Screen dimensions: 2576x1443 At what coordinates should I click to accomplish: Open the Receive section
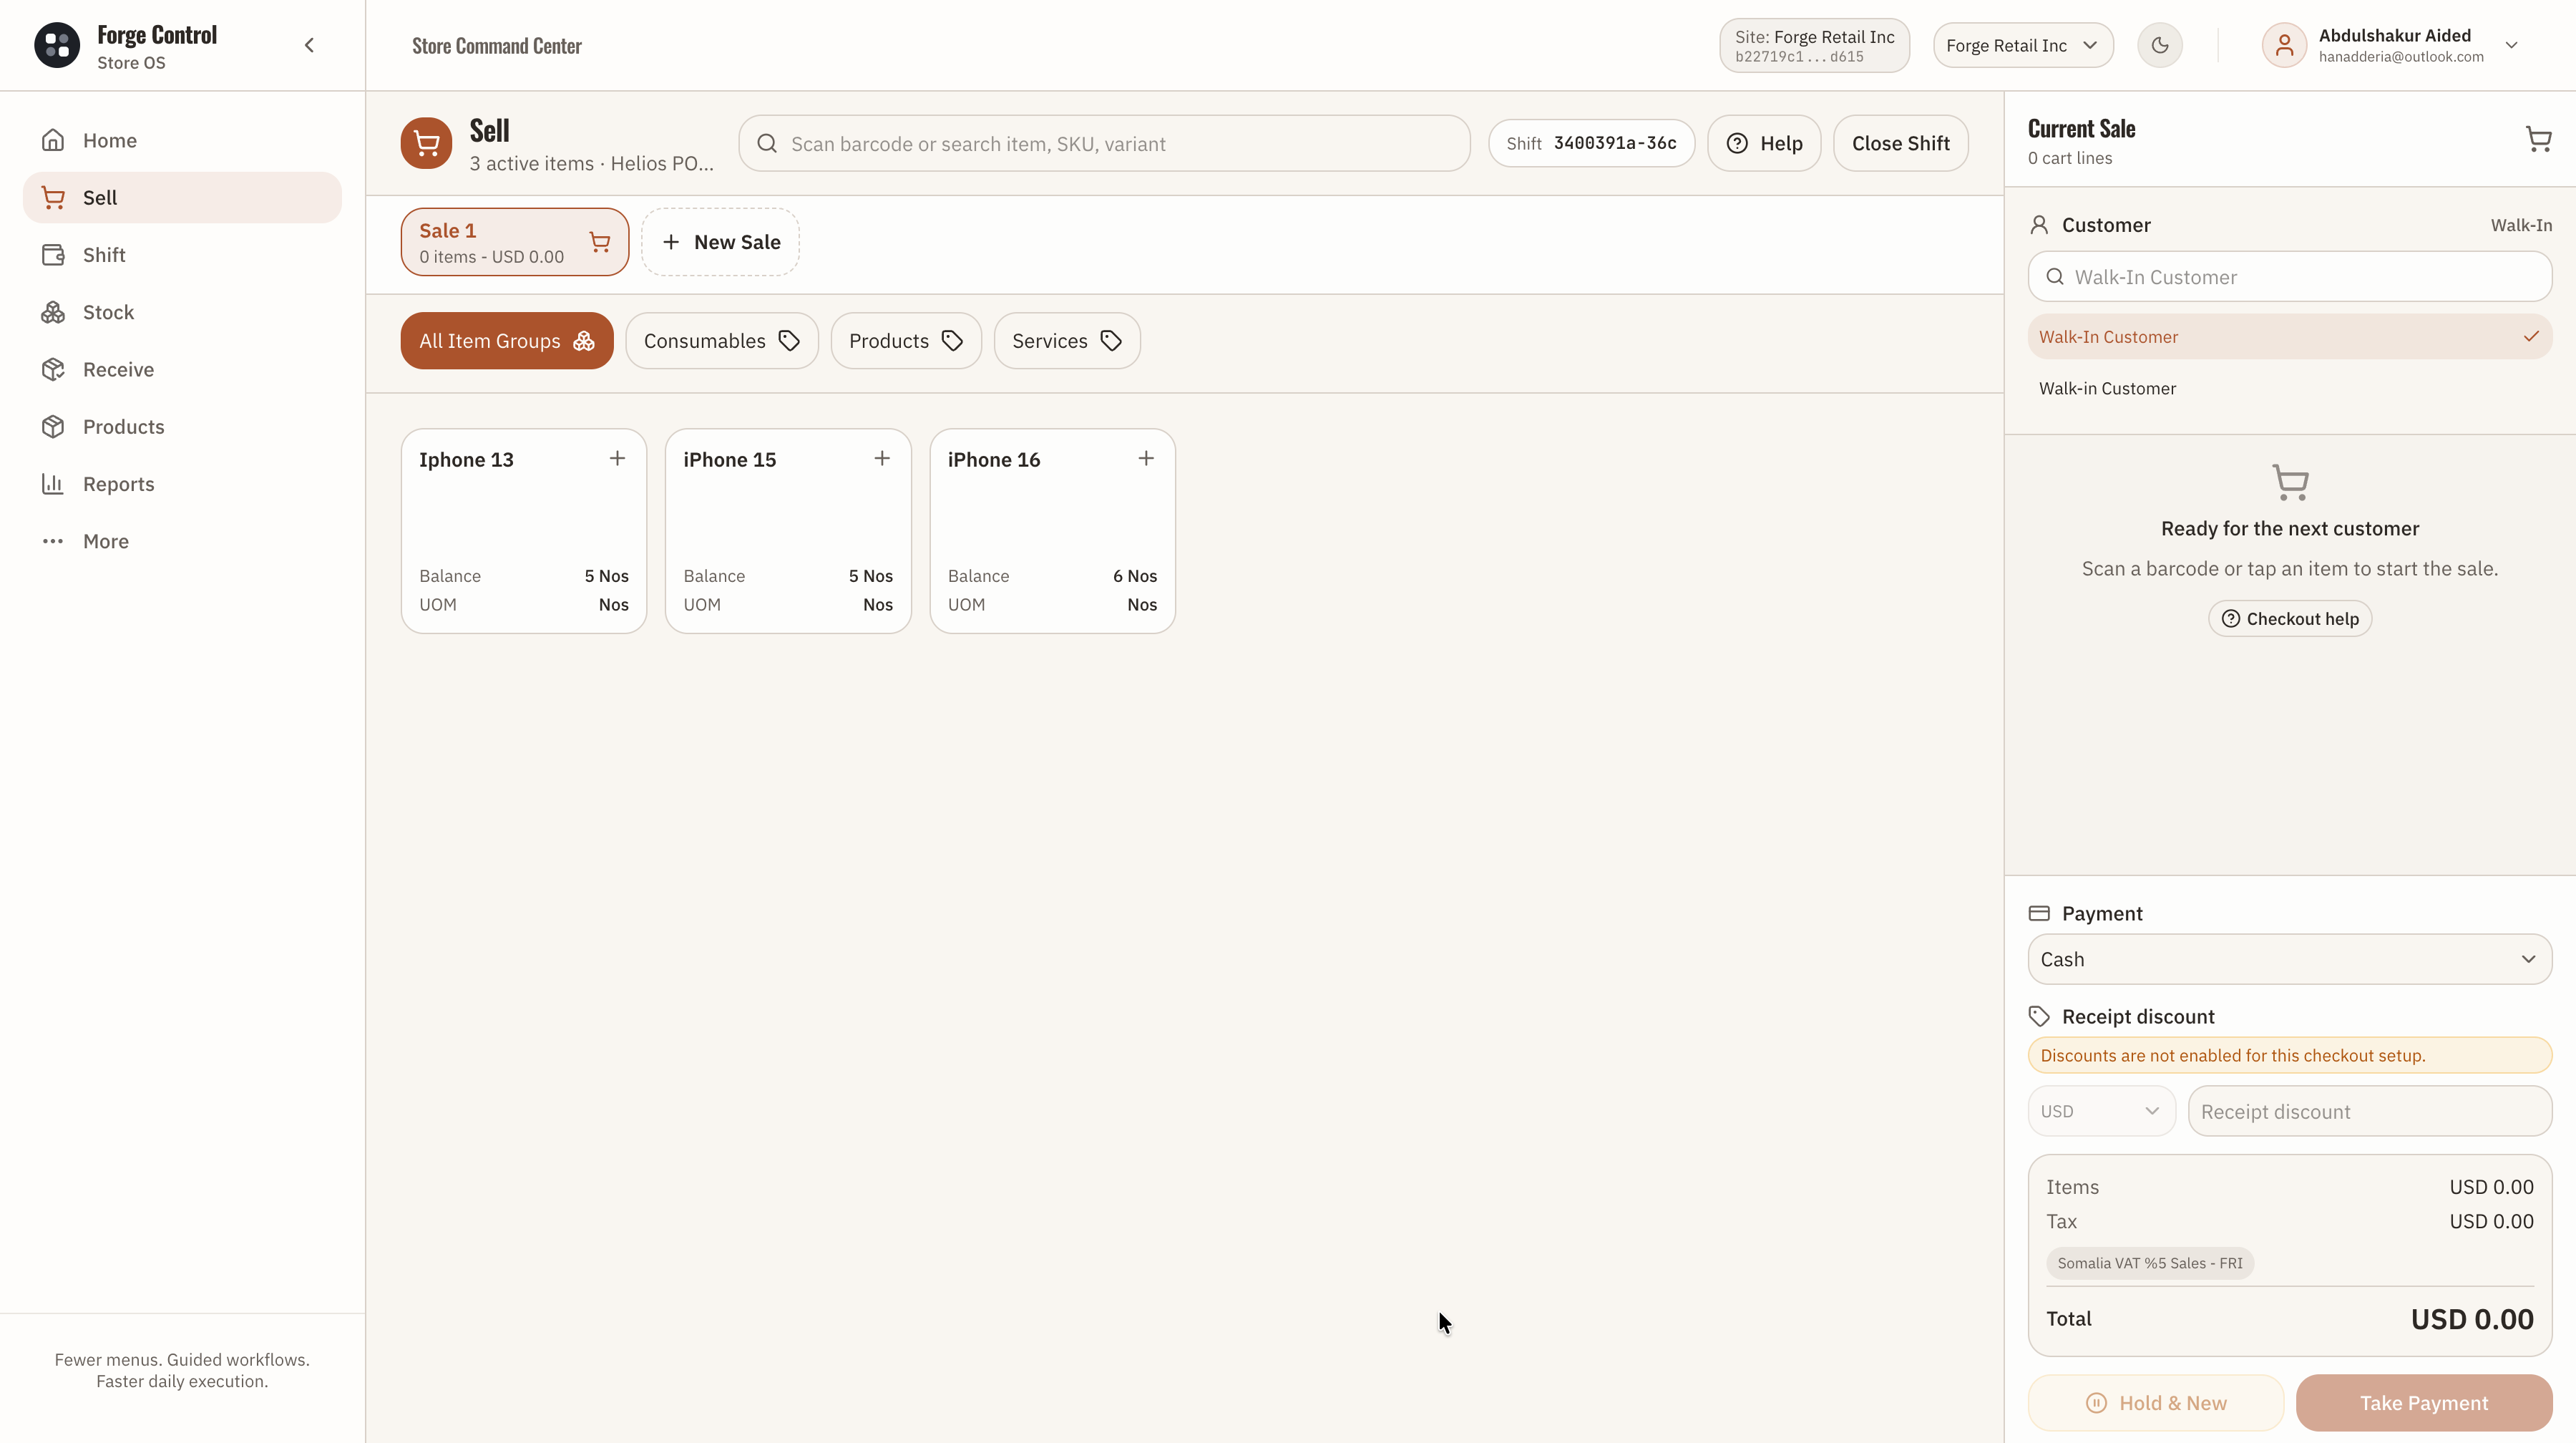[182, 369]
